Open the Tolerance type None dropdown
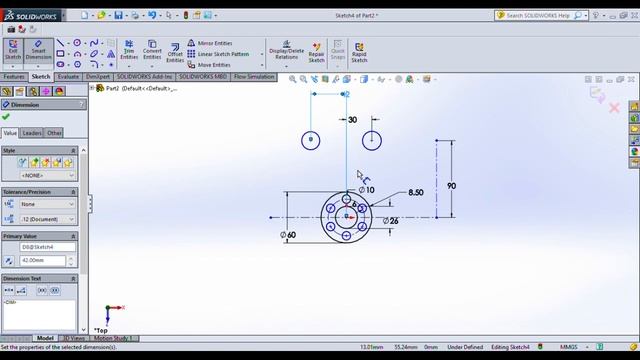The height and width of the screenshot is (360, 640). tap(48, 204)
